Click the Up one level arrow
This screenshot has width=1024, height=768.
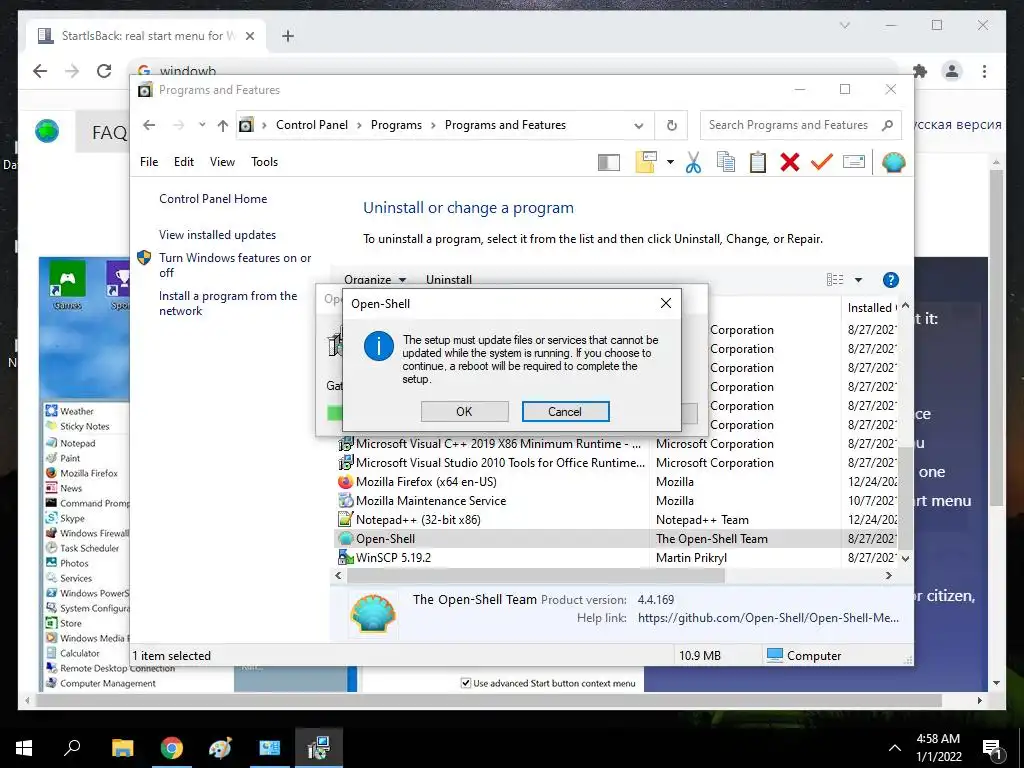click(223, 125)
